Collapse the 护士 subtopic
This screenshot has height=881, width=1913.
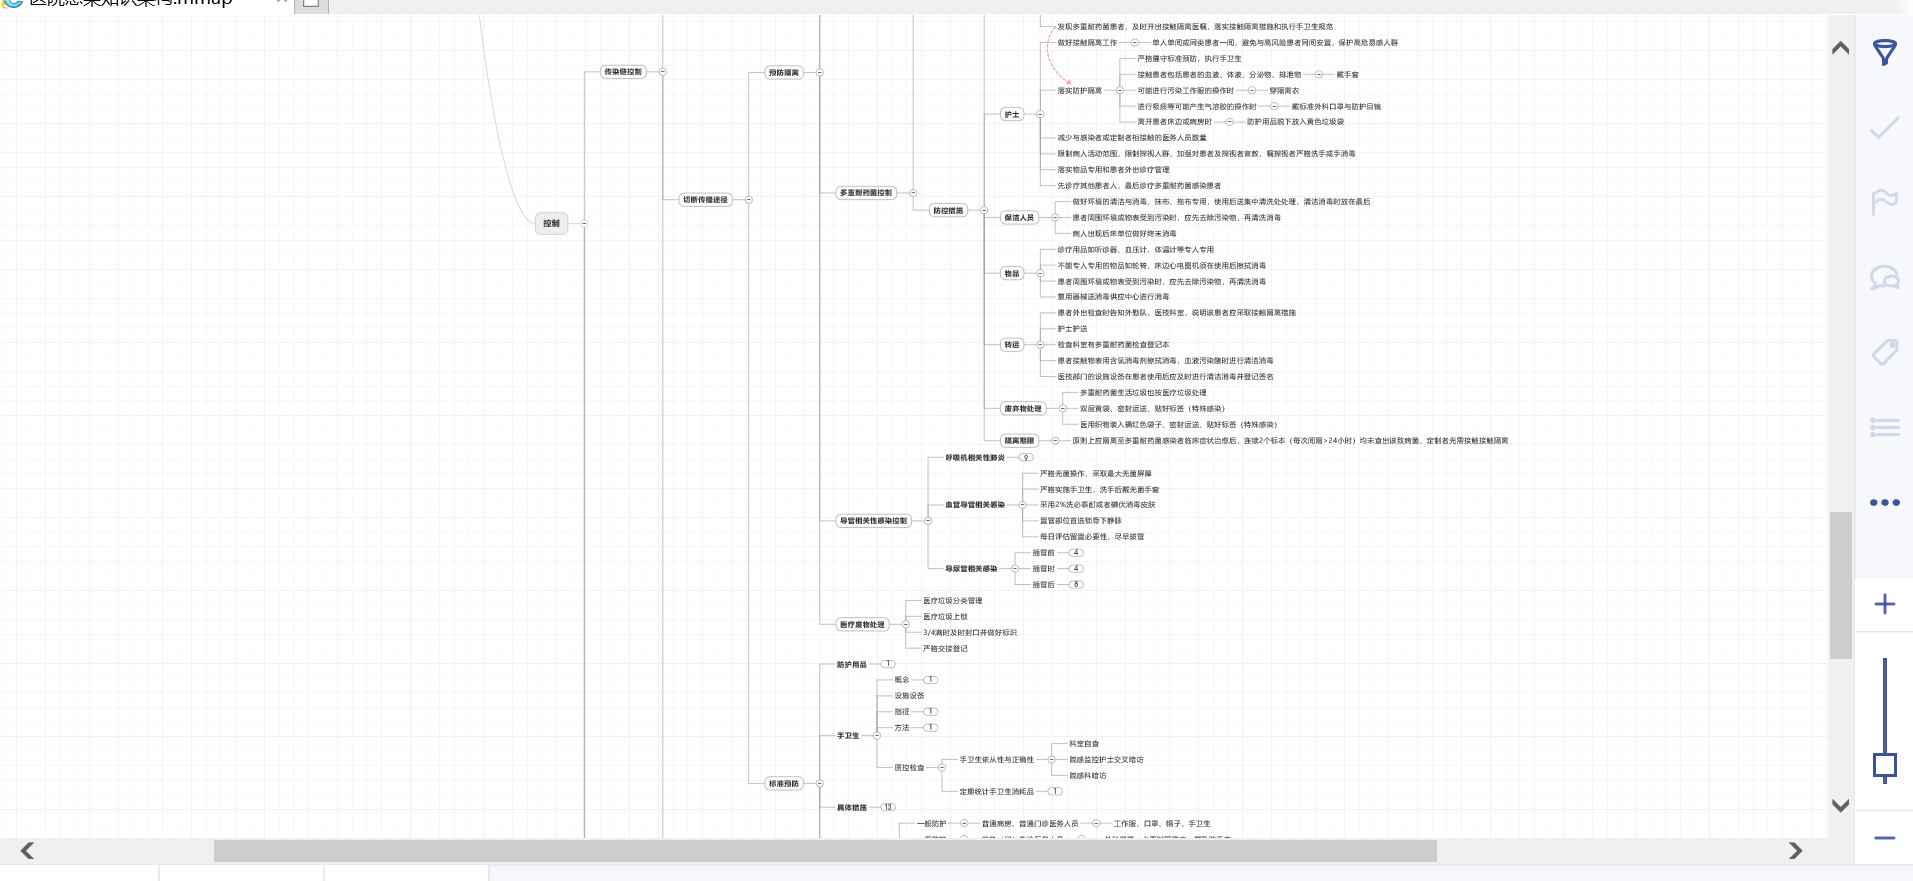(x=1040, y=115)
